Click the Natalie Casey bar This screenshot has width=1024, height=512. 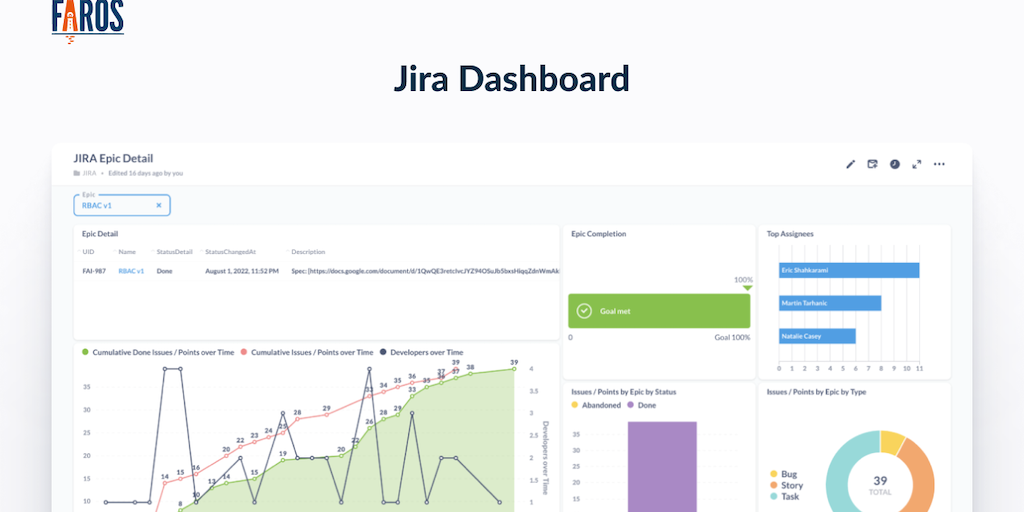point(817,336)
